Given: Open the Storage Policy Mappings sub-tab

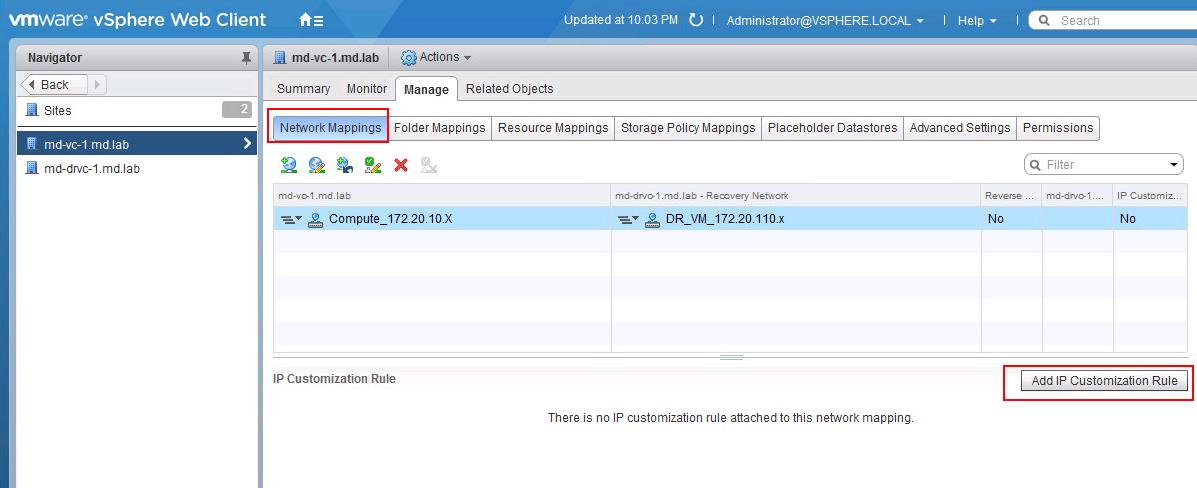Looking at the screenshot, I should [688, 128].
